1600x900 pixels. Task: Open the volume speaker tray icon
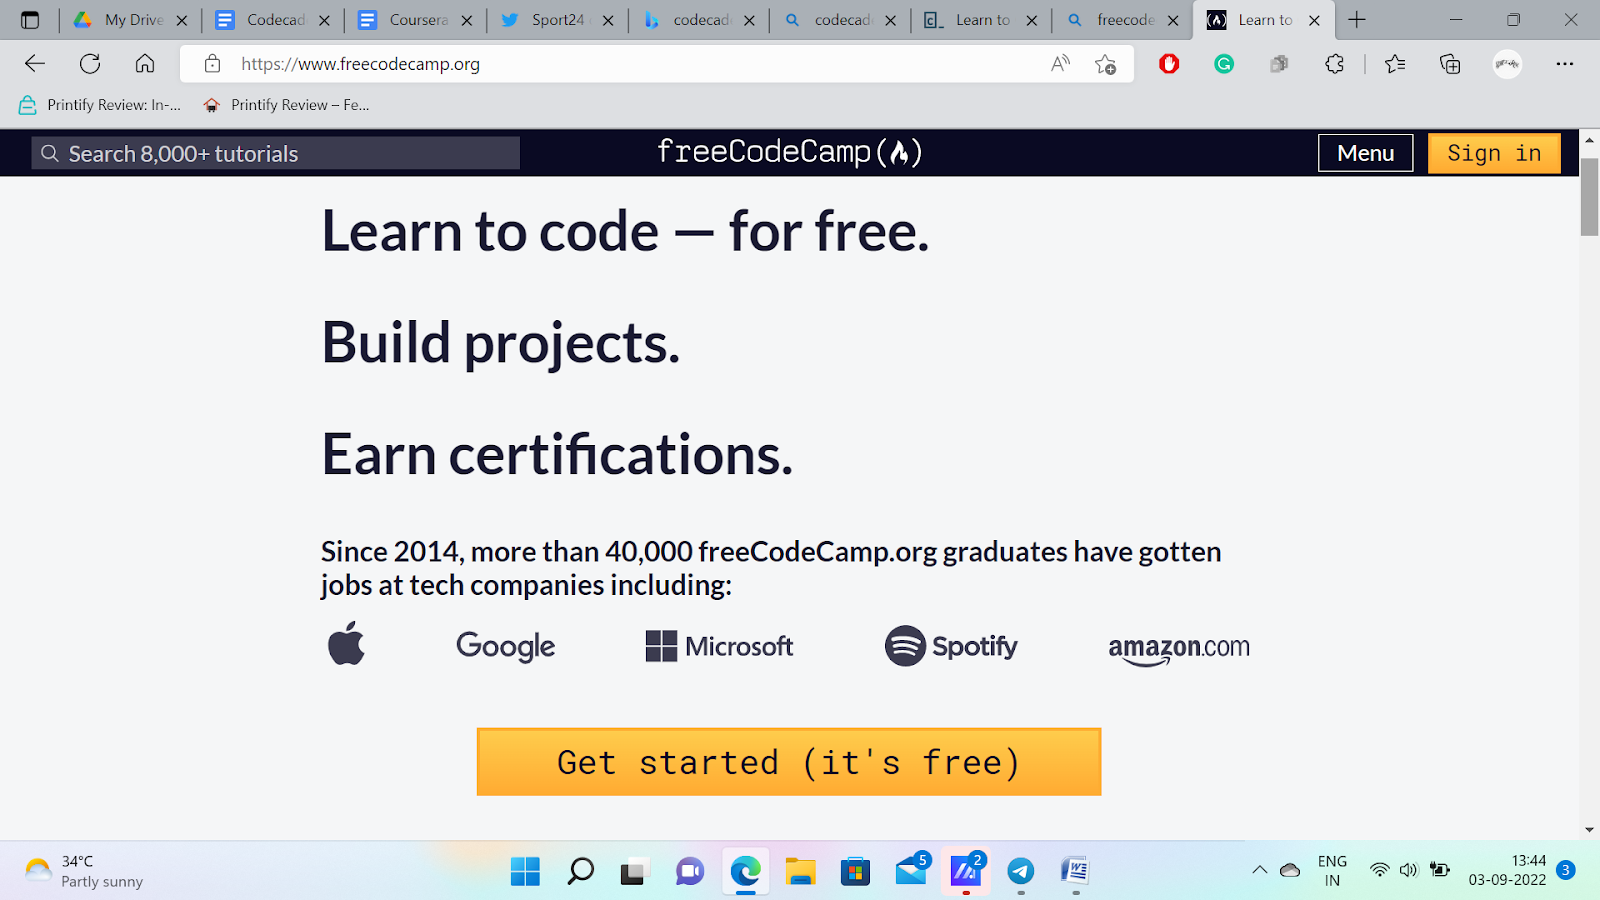pos(1409,870)
